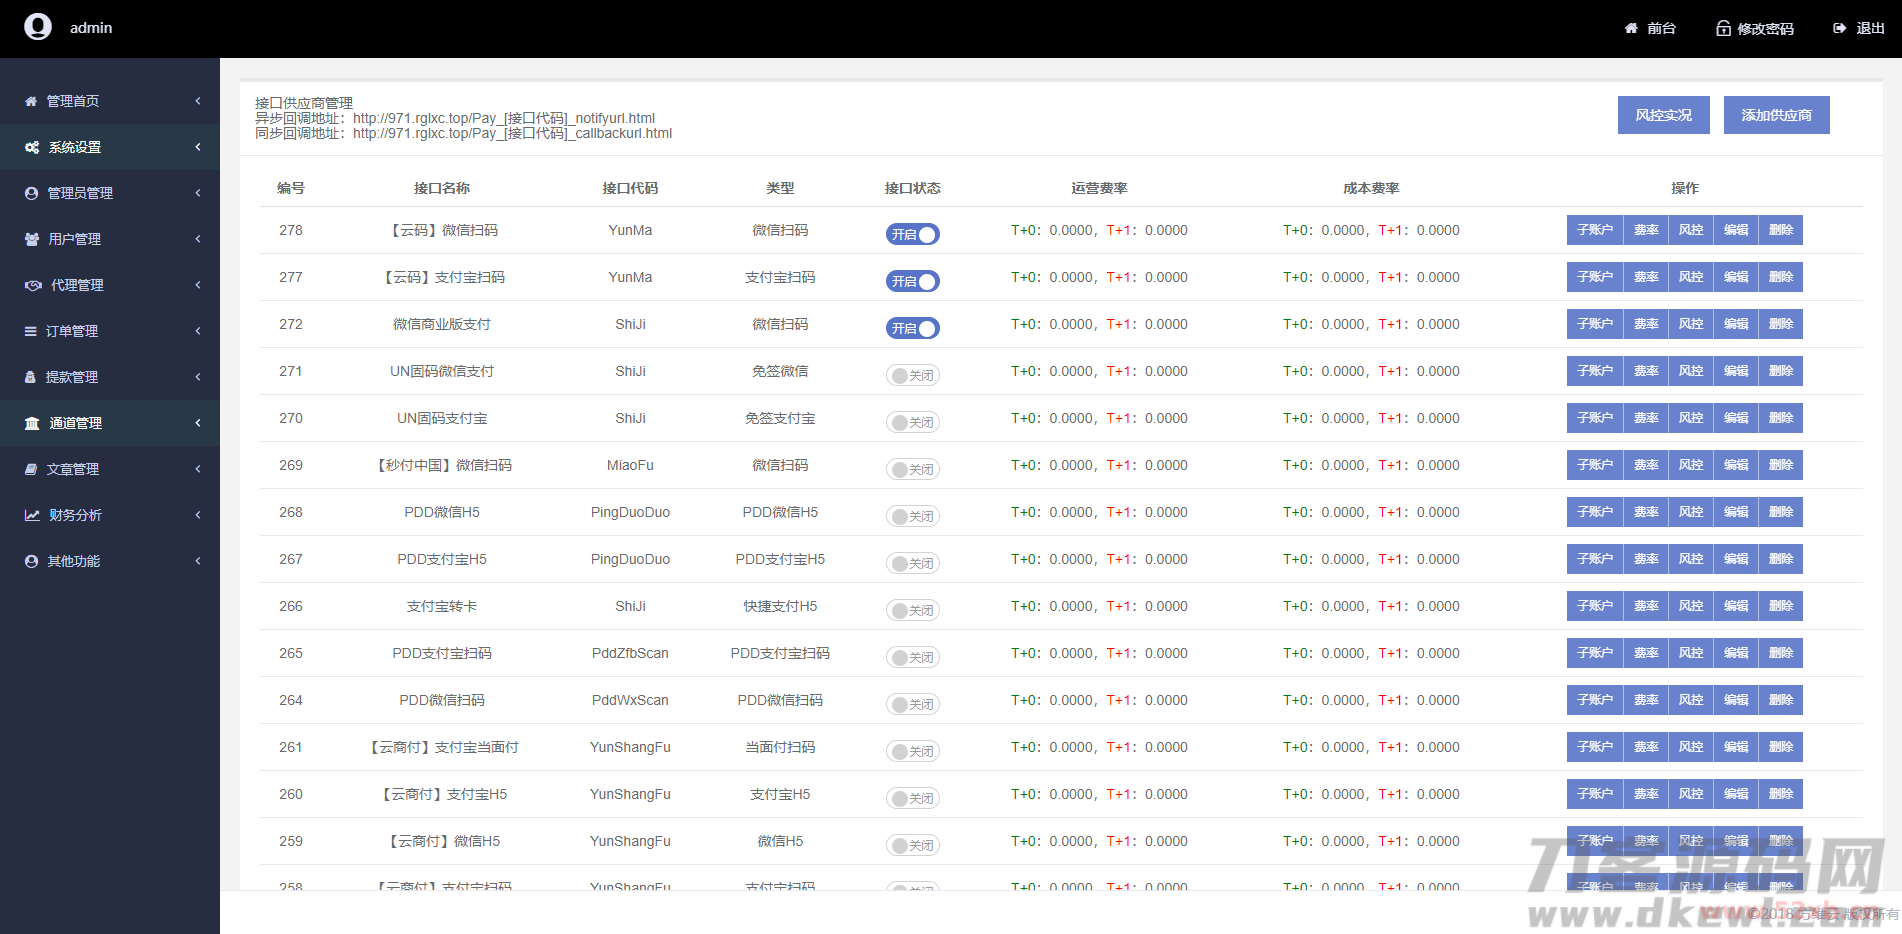Image resolution: width=1902 pixels, height=934 pixels.
Task: Expand the 其他功能 chevron
Action: click(x=198, y=561)
